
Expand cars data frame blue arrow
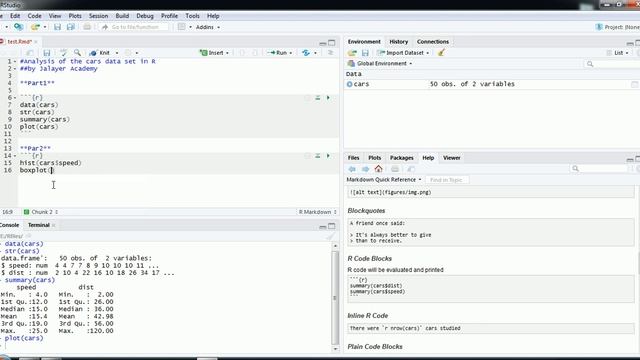pos(349,84)
